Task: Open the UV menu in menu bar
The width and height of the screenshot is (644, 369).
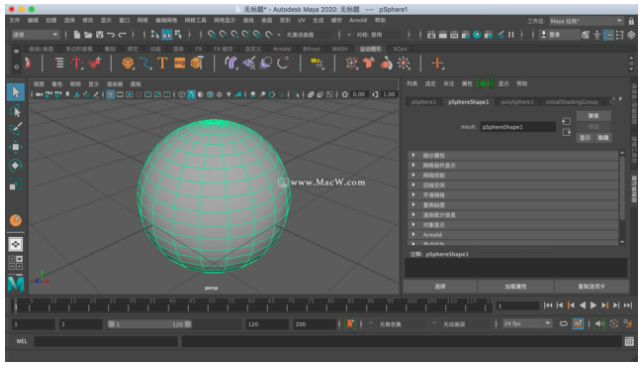Action: pos(301,20)
